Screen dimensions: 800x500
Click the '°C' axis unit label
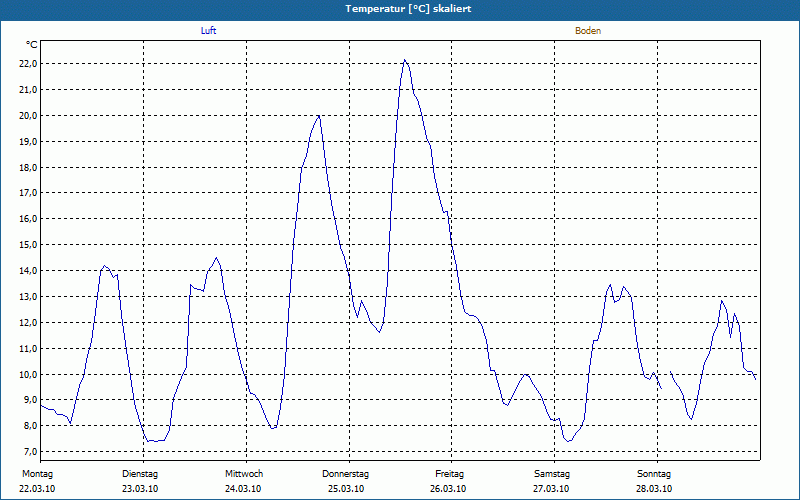[x=32, y=45]
